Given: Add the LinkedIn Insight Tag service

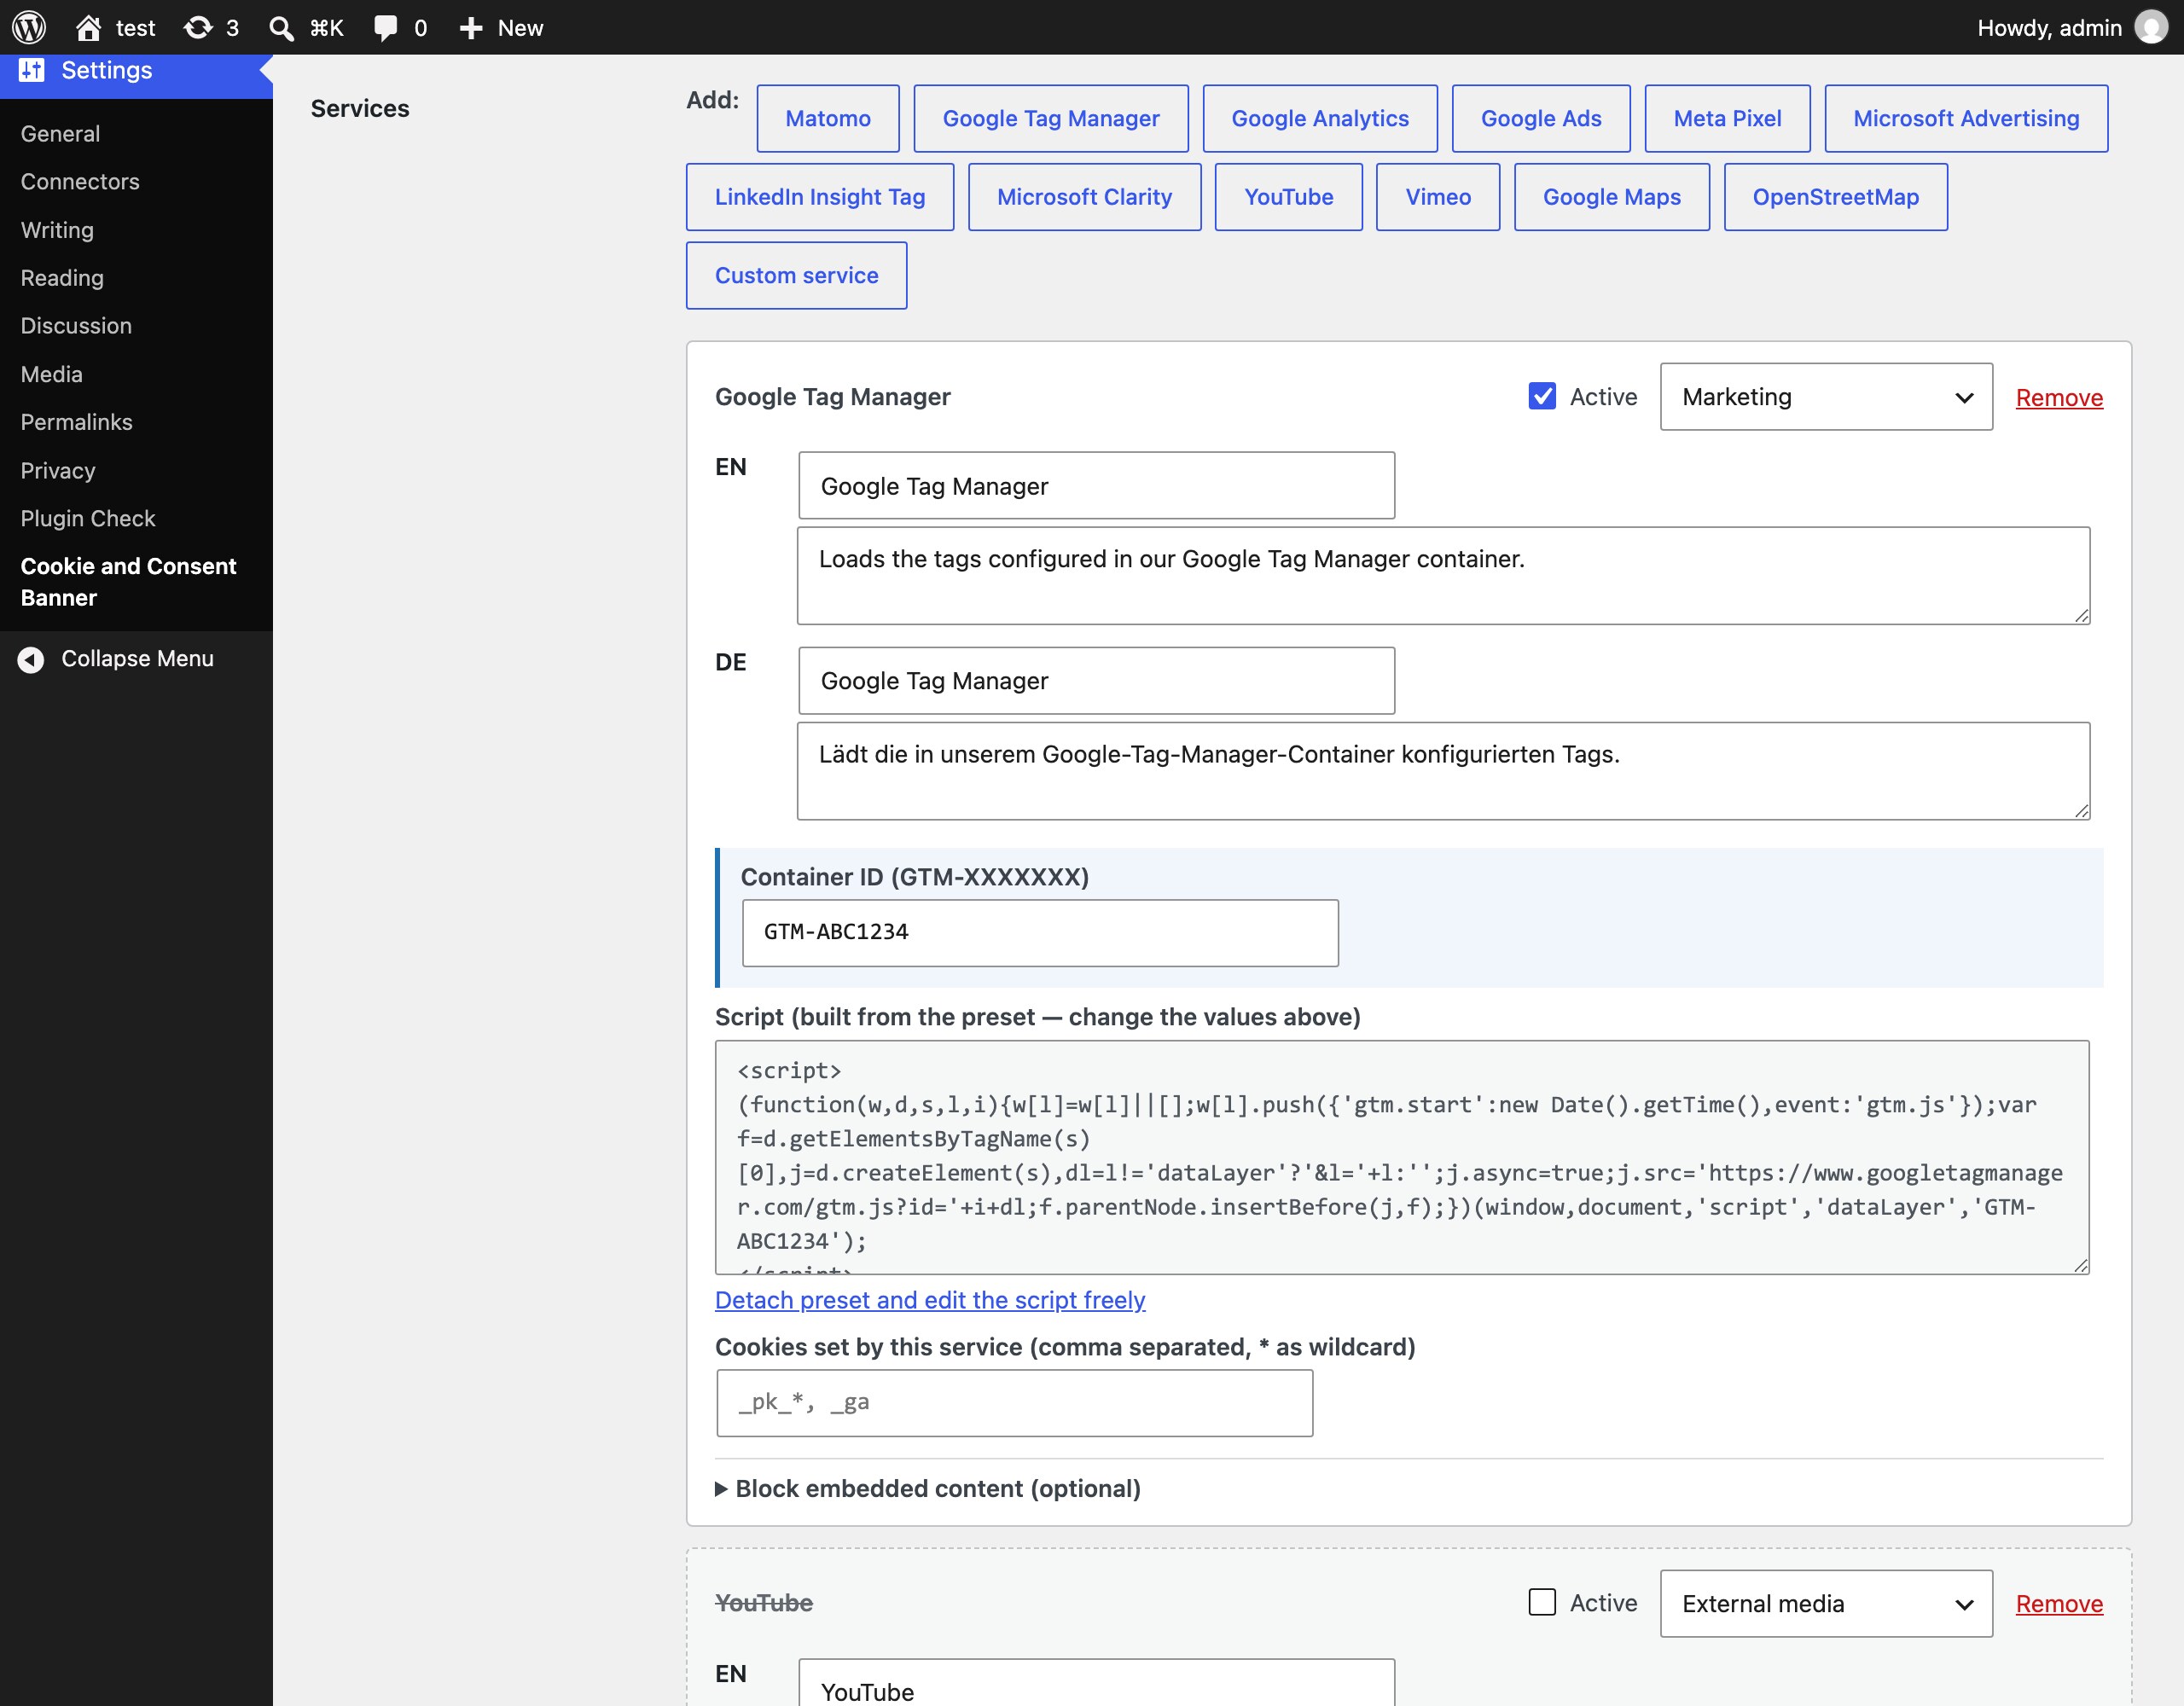Looking at the screenshot, I should click(820, 197).
